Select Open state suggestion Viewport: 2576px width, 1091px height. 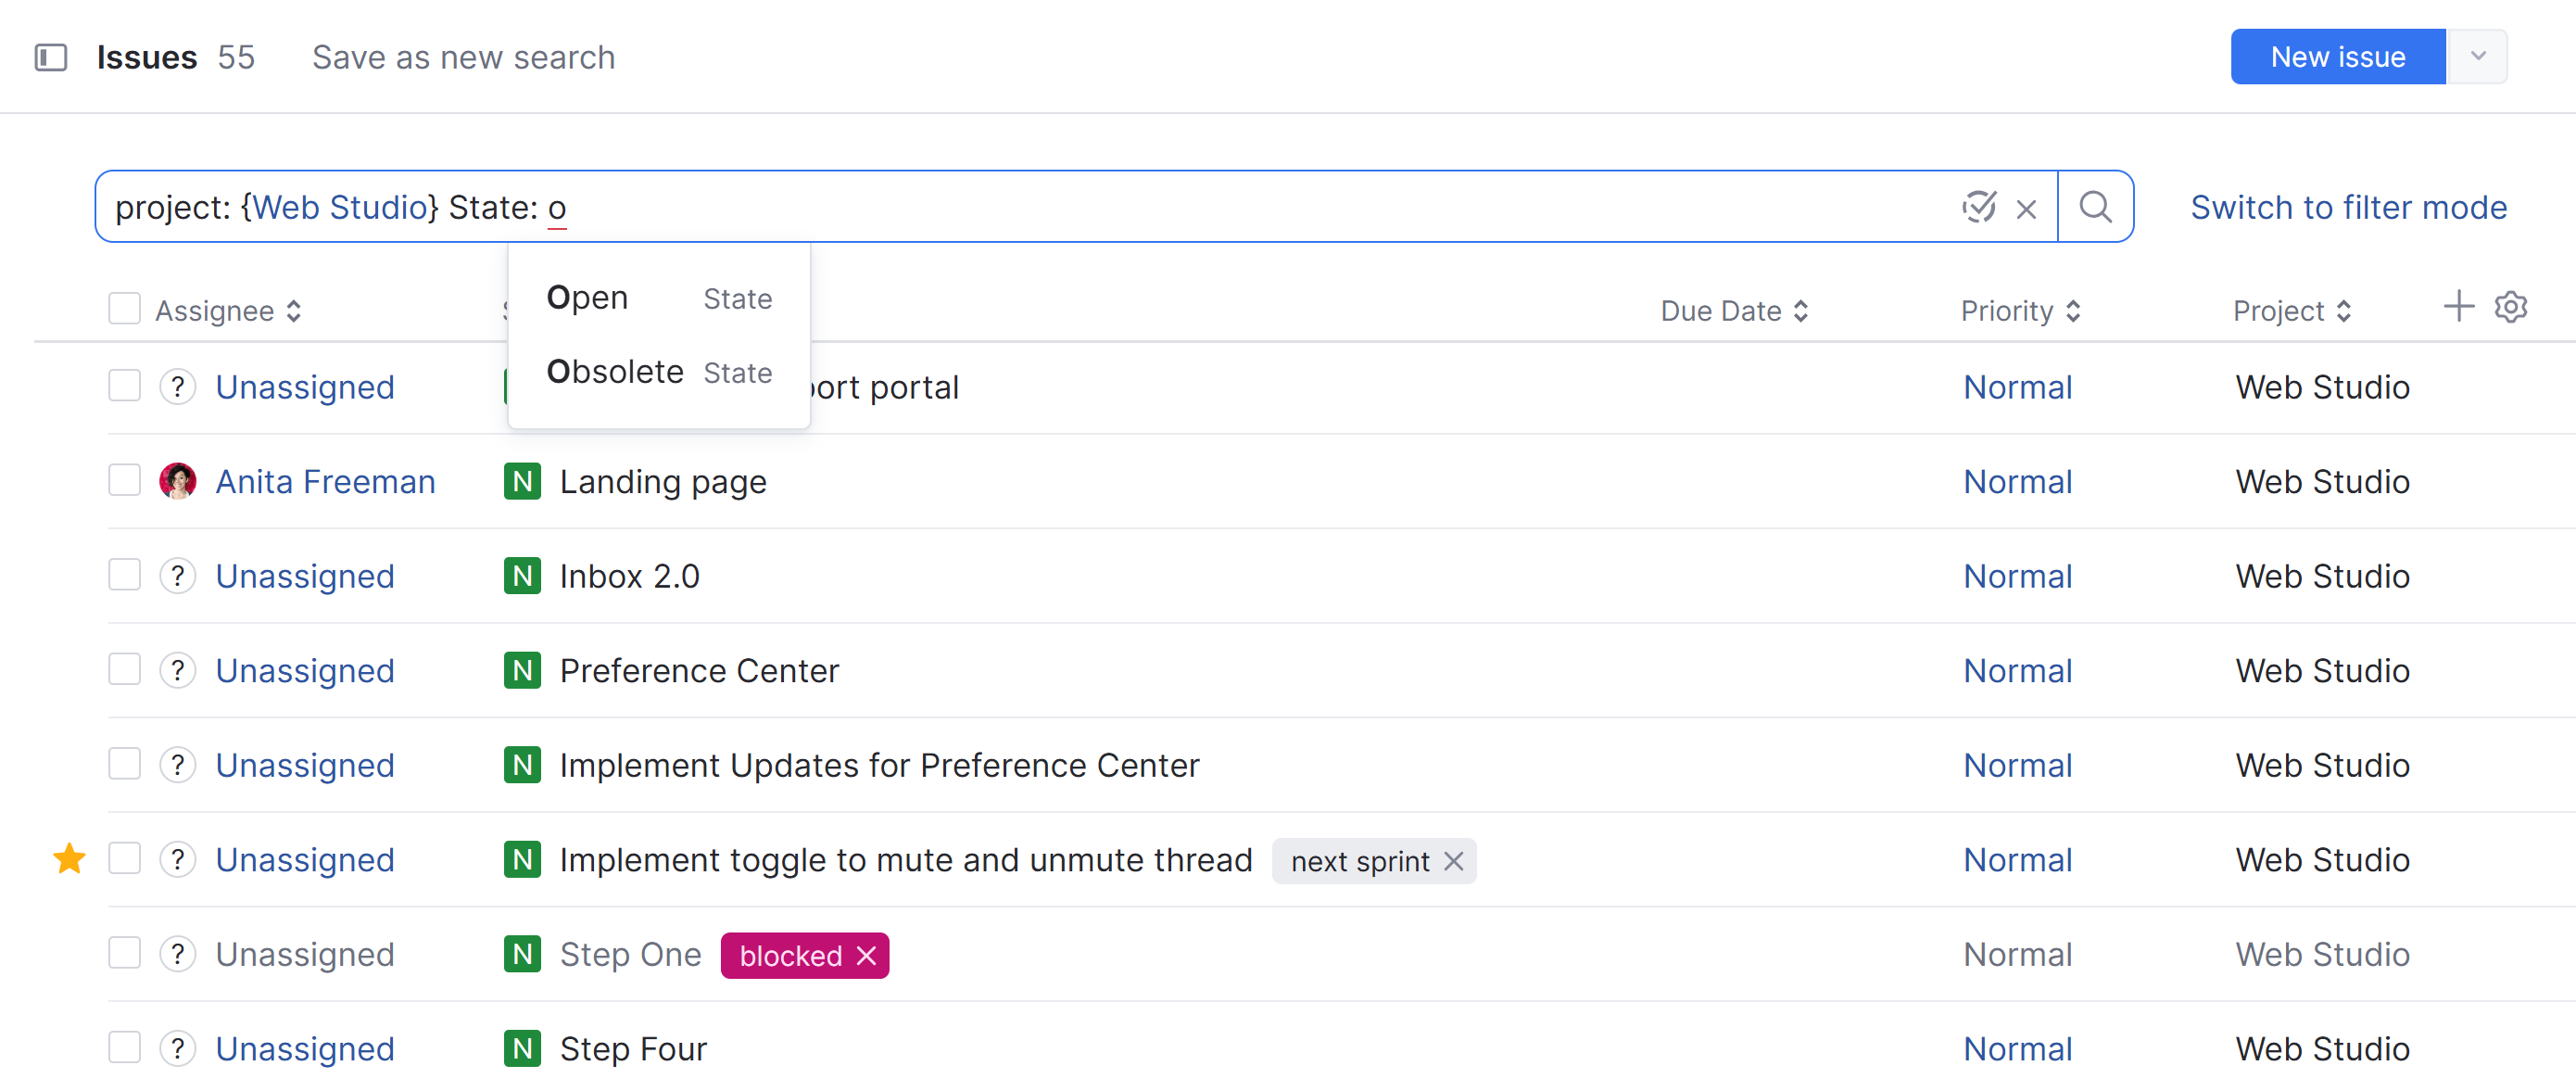659,298
